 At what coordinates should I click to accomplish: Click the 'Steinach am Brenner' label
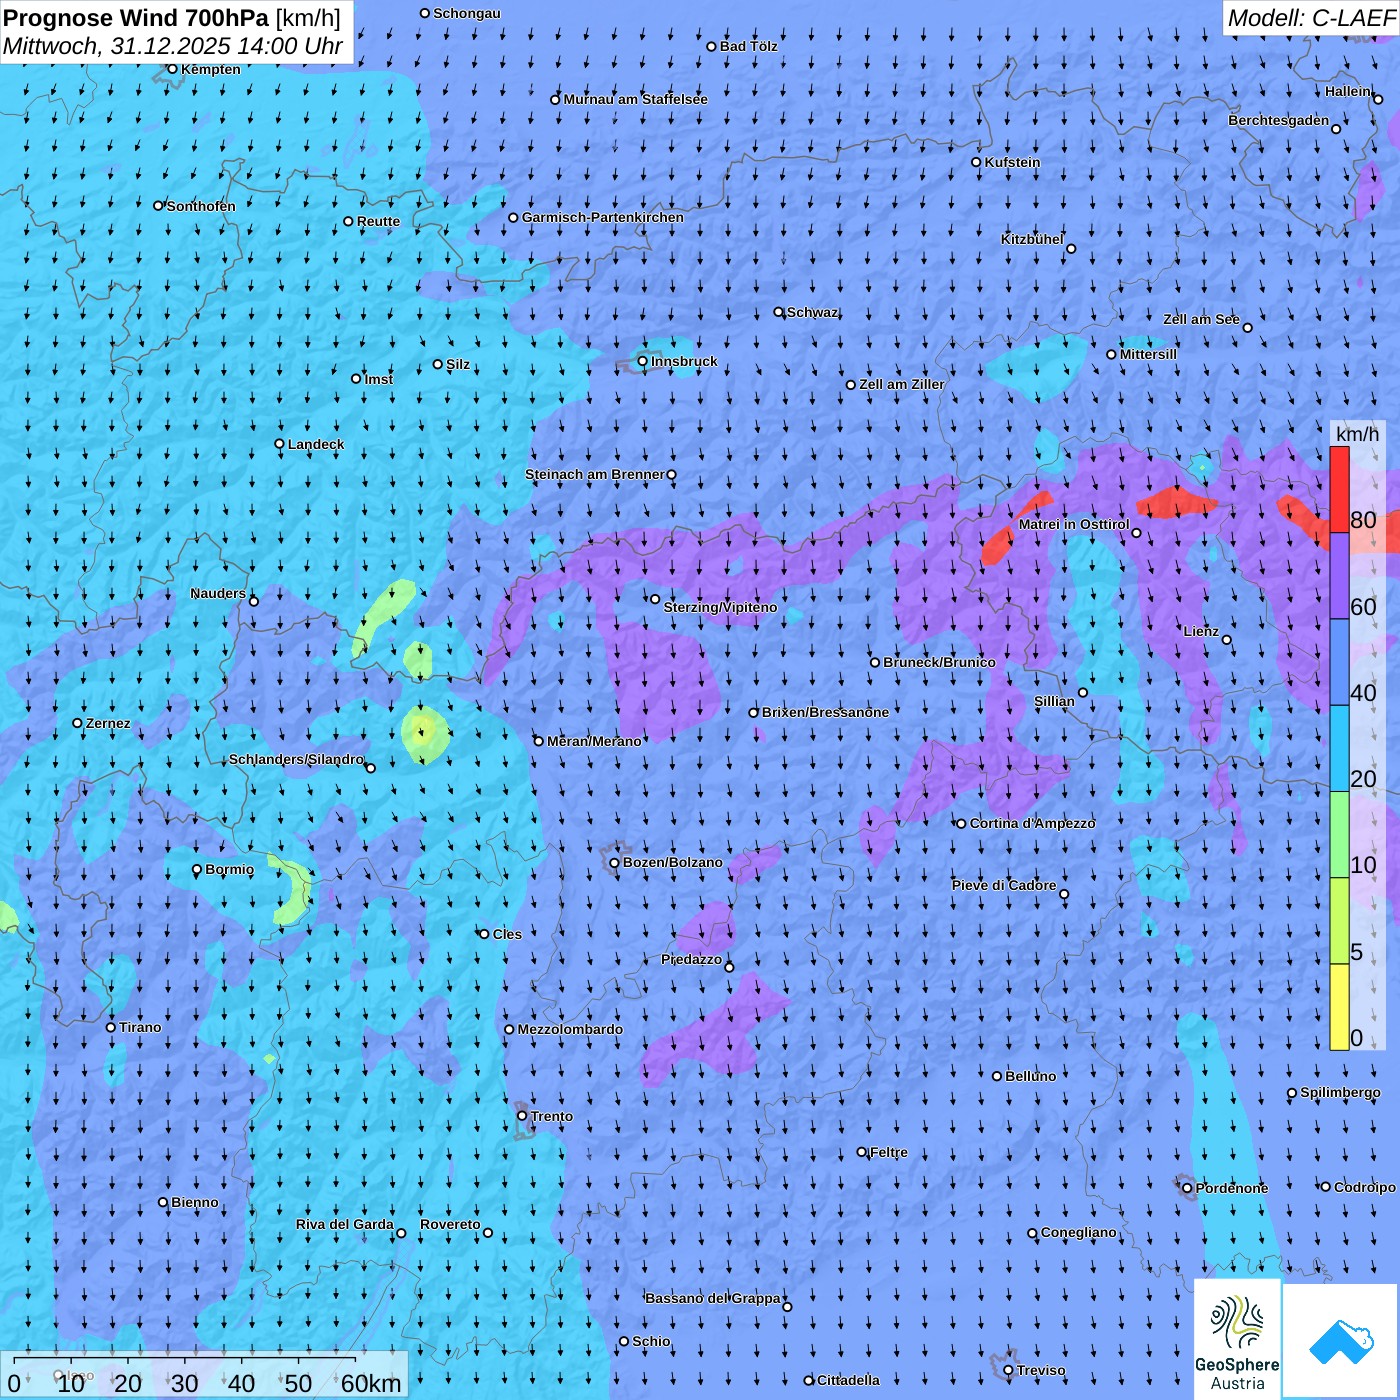[595, 474]
